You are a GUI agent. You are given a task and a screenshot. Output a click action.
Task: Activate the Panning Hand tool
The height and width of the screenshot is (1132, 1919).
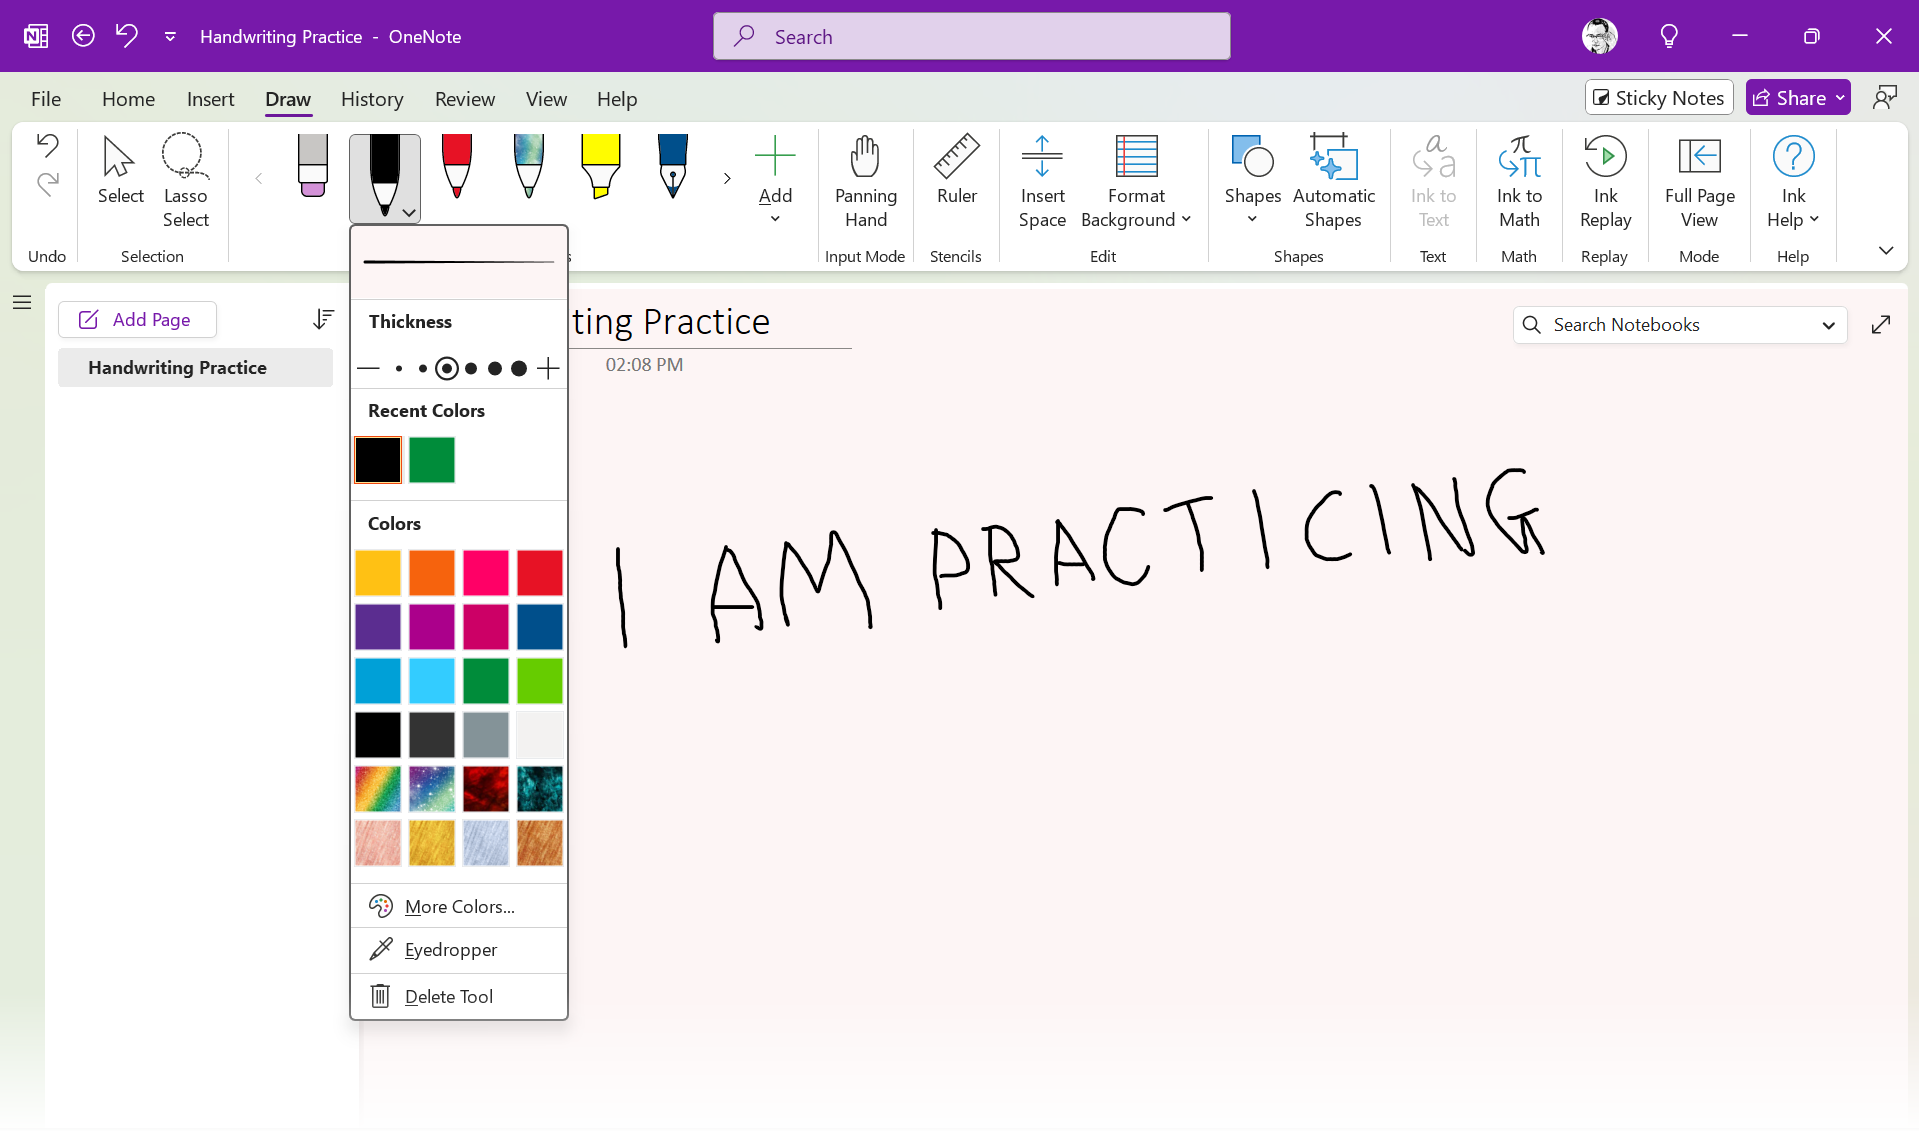point(866,181)
